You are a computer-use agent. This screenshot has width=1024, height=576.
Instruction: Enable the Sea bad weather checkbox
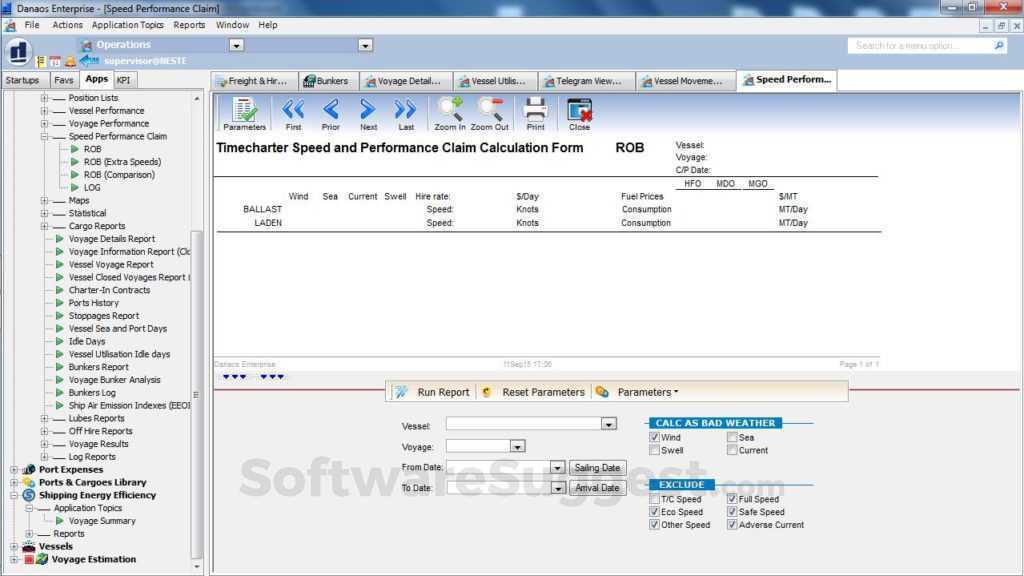click(734, 437)
